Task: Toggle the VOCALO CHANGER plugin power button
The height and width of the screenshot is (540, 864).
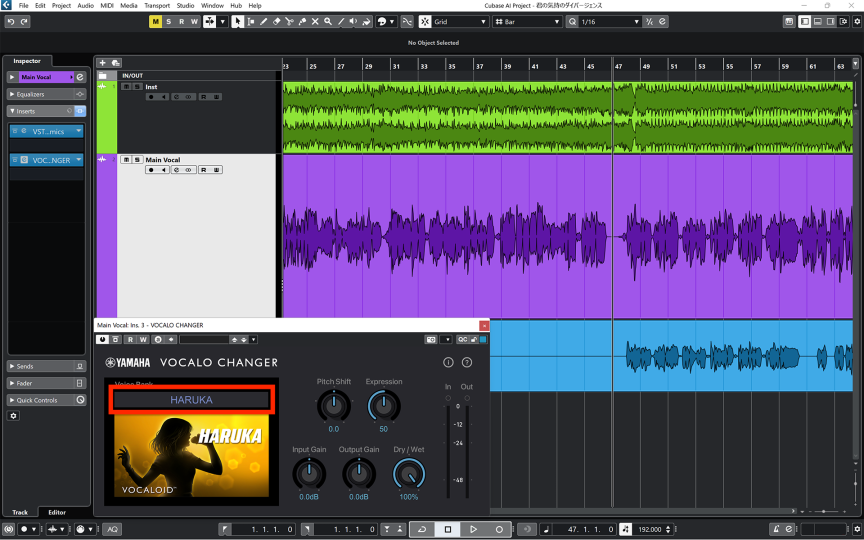Action: click(102, 339)
